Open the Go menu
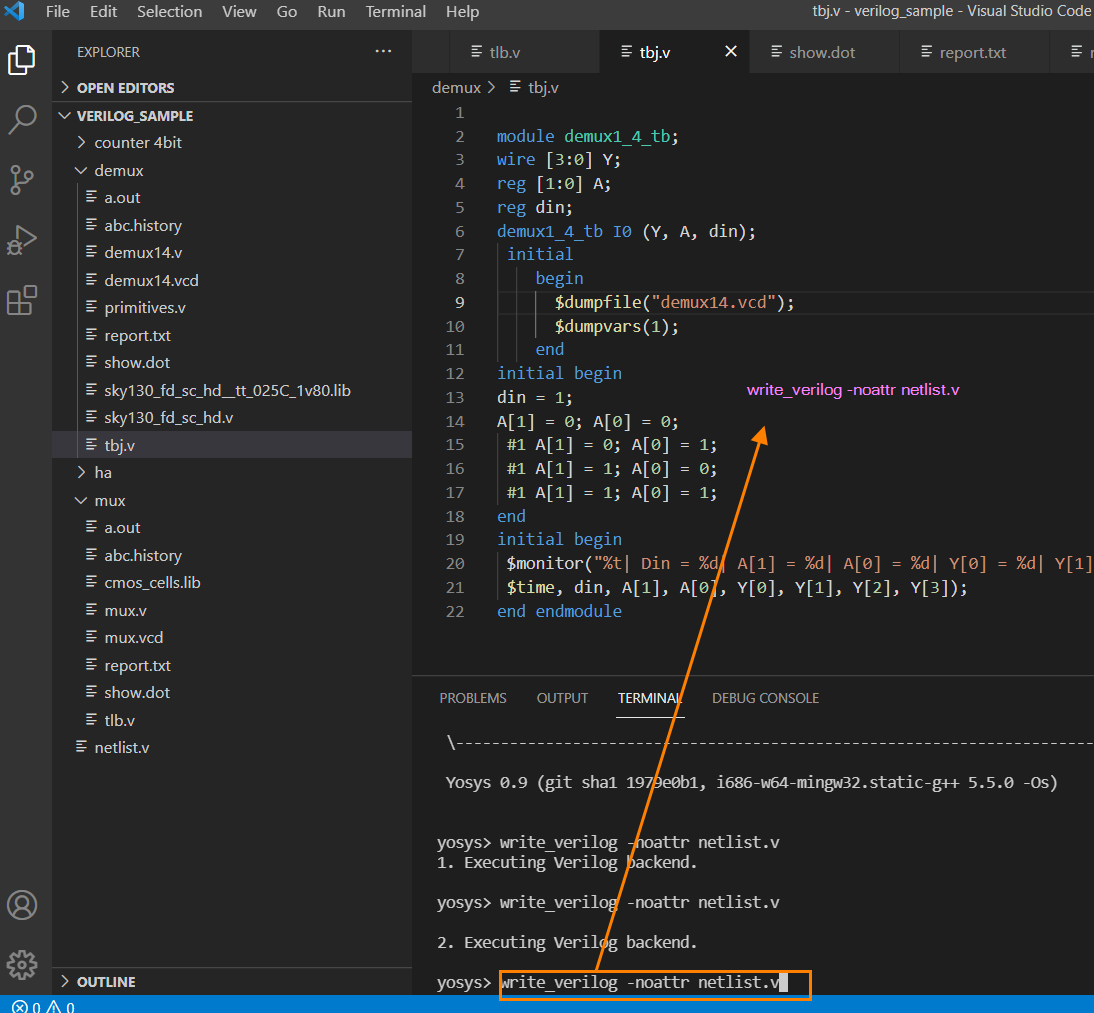This screenshot has width=1094, height=1013. (x=287, y=12)
